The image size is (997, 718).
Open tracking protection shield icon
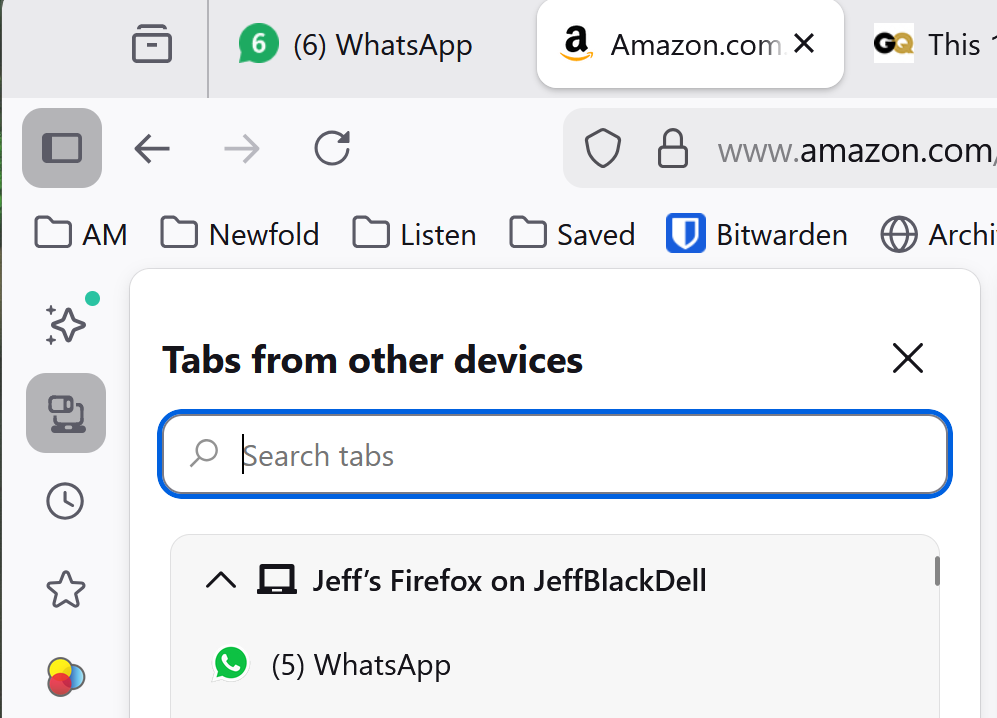click(603, 149)
